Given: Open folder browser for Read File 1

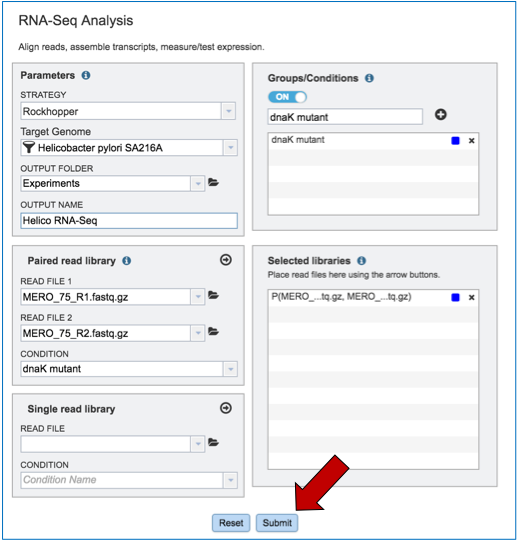Looking at the screenshot, I should [213, 296].
